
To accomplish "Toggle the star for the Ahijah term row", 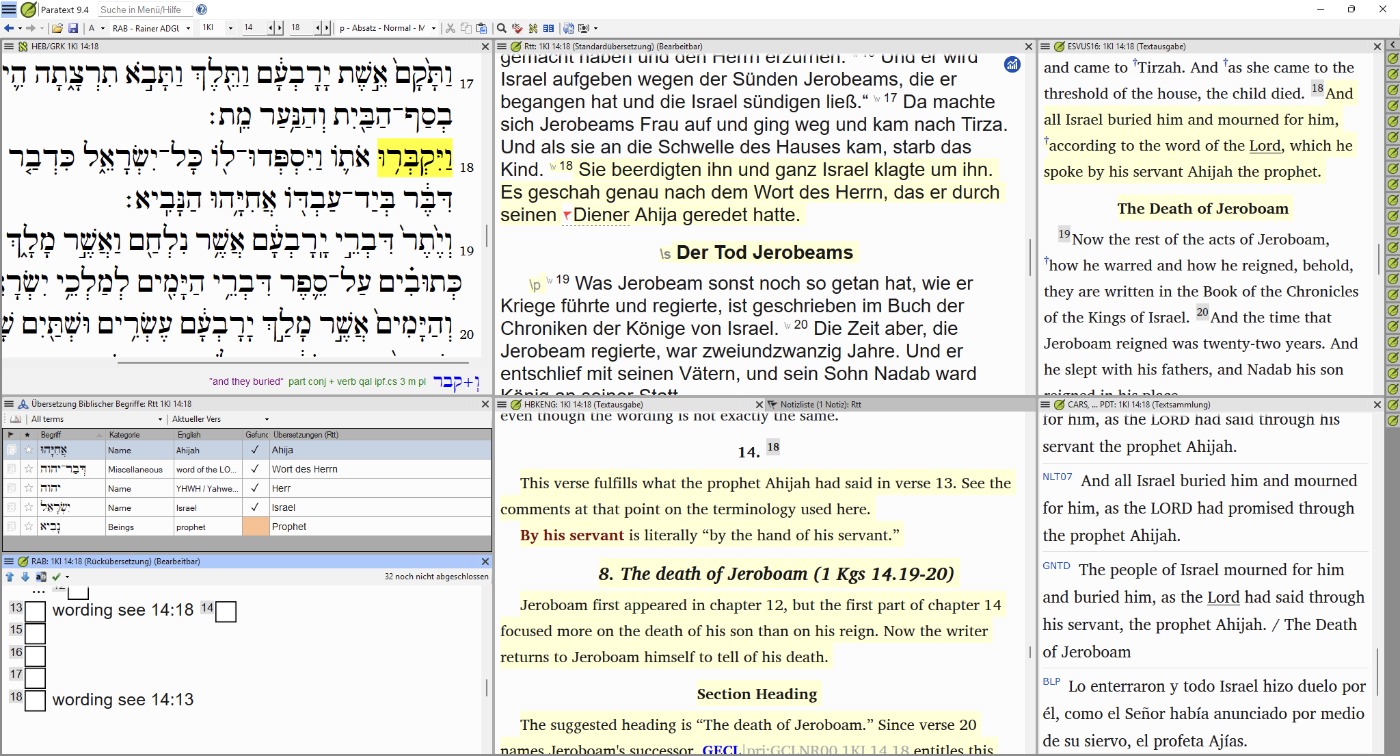I will click(28, 450).
